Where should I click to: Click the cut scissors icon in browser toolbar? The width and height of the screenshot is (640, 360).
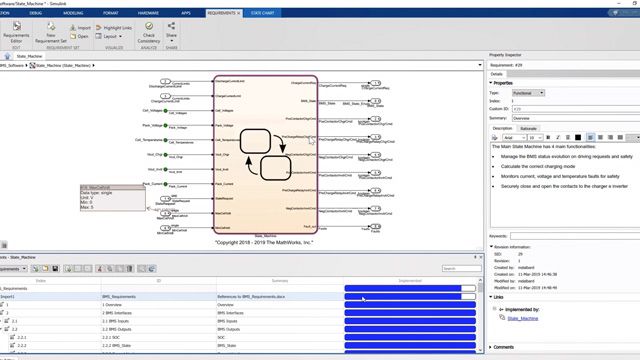tap(100, 269)
